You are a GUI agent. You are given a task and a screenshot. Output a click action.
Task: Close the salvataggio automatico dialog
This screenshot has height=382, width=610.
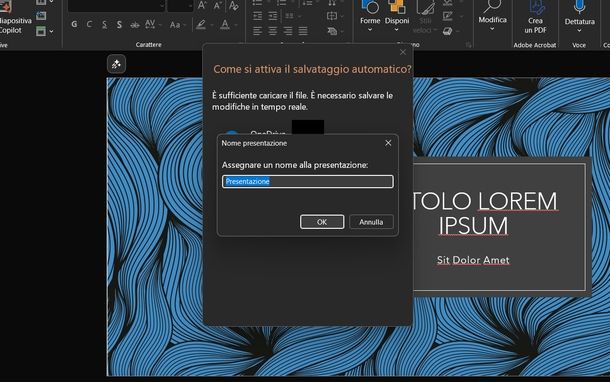(403, 52)
